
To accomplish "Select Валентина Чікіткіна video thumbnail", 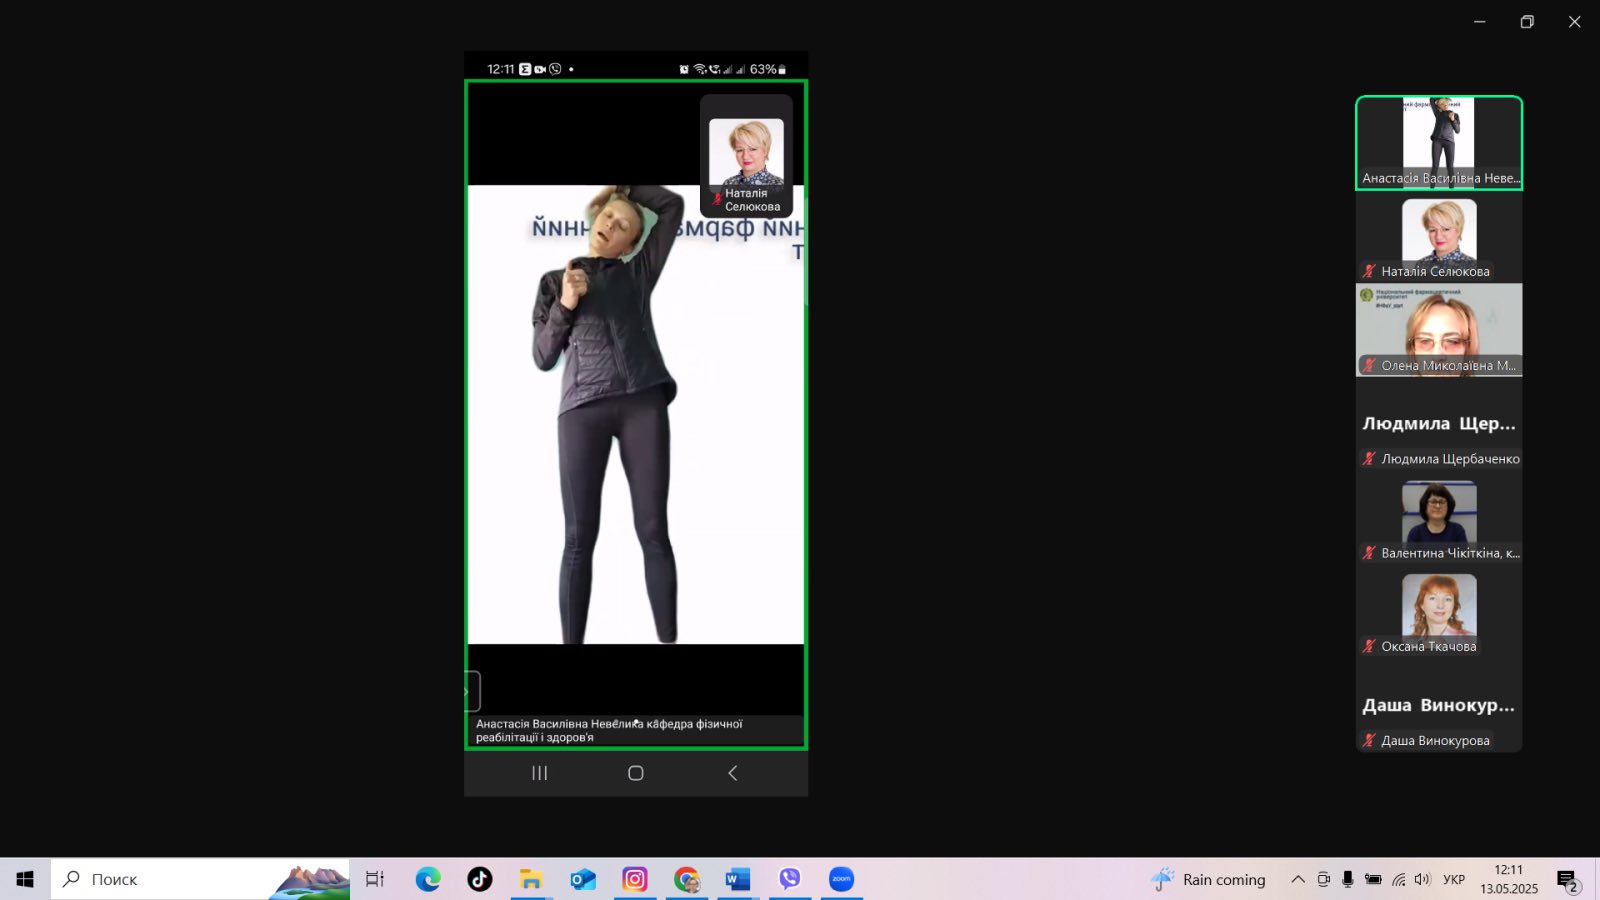I will point(1439,520).
